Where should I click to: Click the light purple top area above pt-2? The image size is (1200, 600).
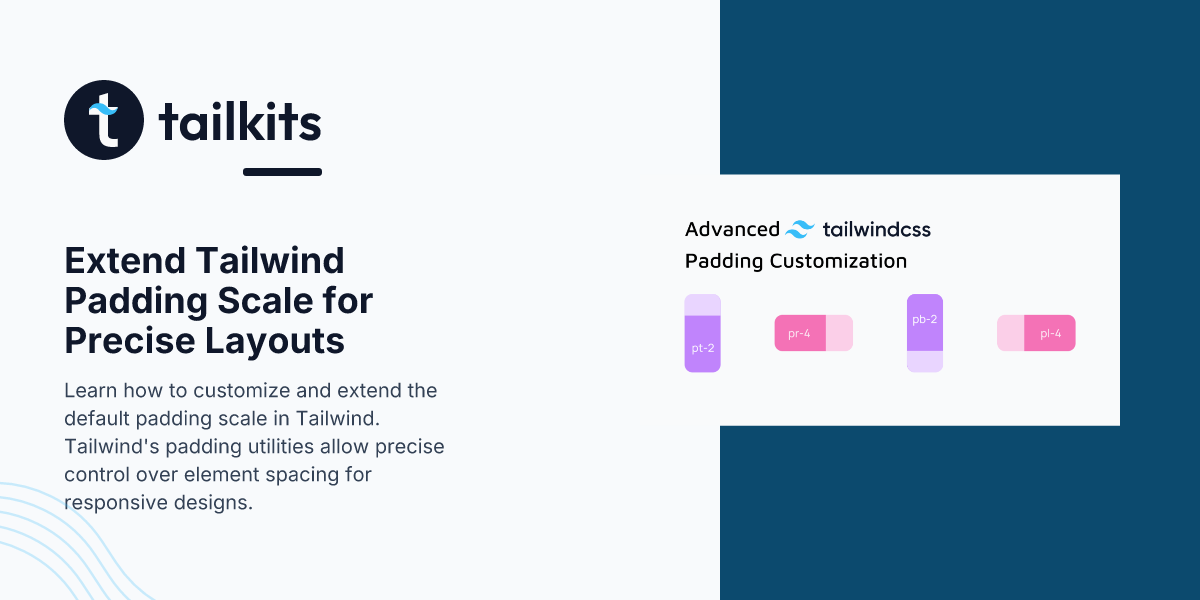tap(703, 304)
